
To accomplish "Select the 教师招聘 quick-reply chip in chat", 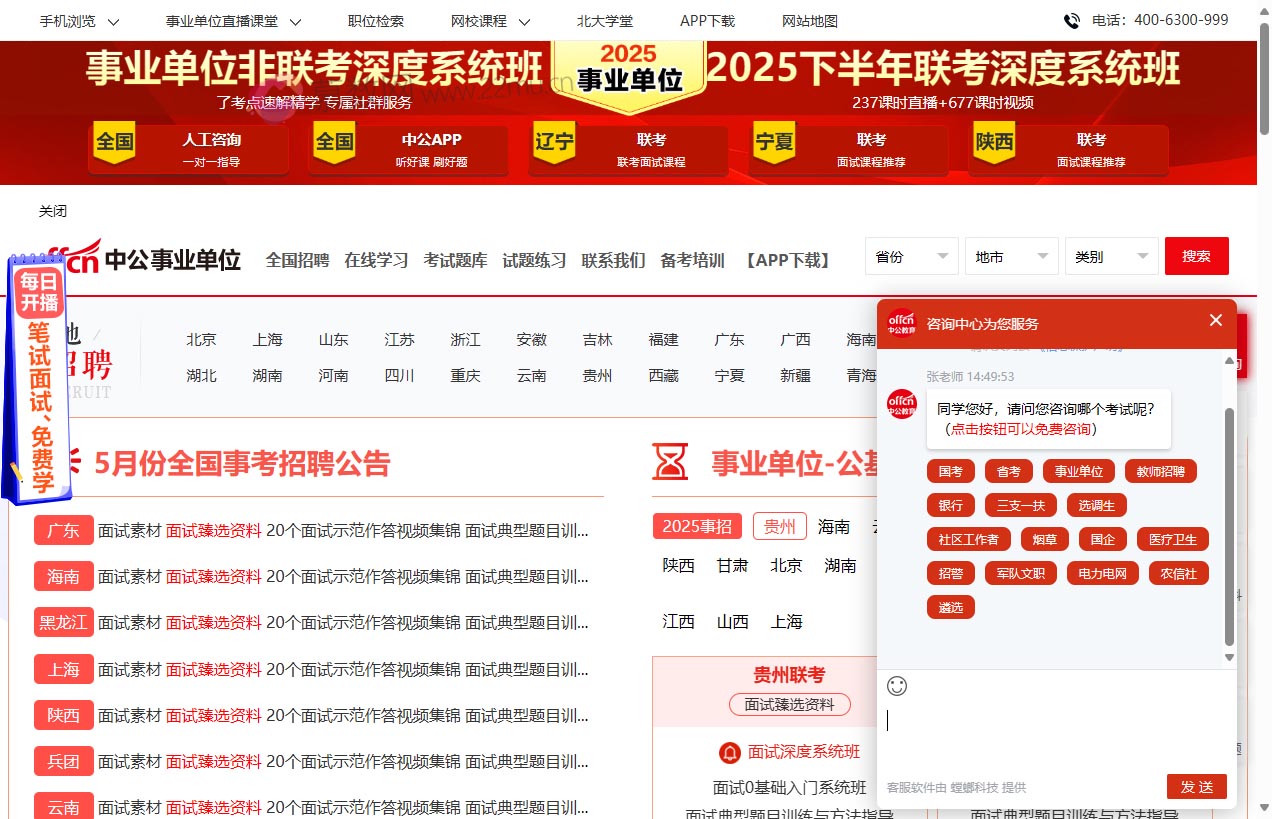I will coord(1160,471).
